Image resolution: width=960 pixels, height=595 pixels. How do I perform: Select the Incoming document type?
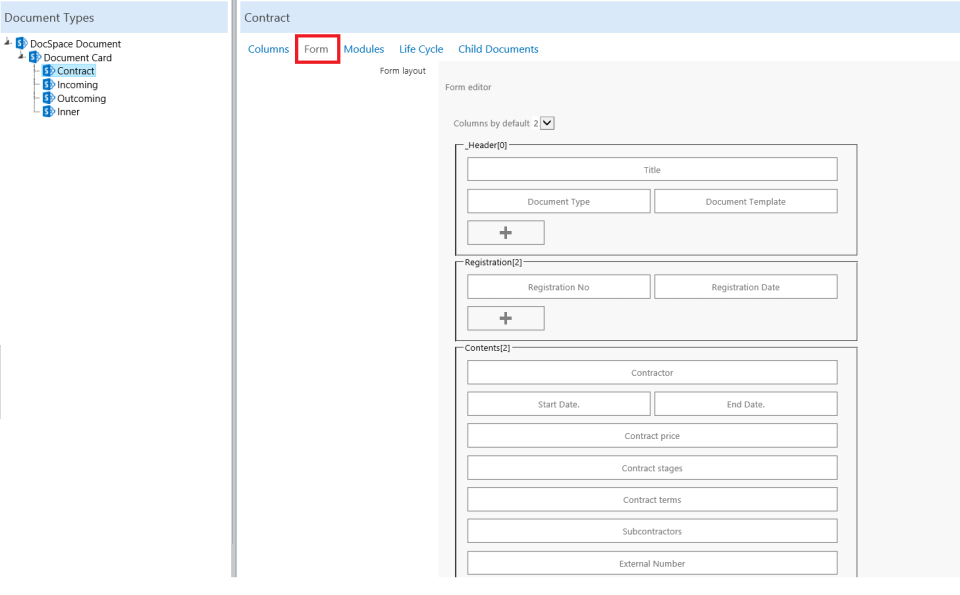(77, 85)
